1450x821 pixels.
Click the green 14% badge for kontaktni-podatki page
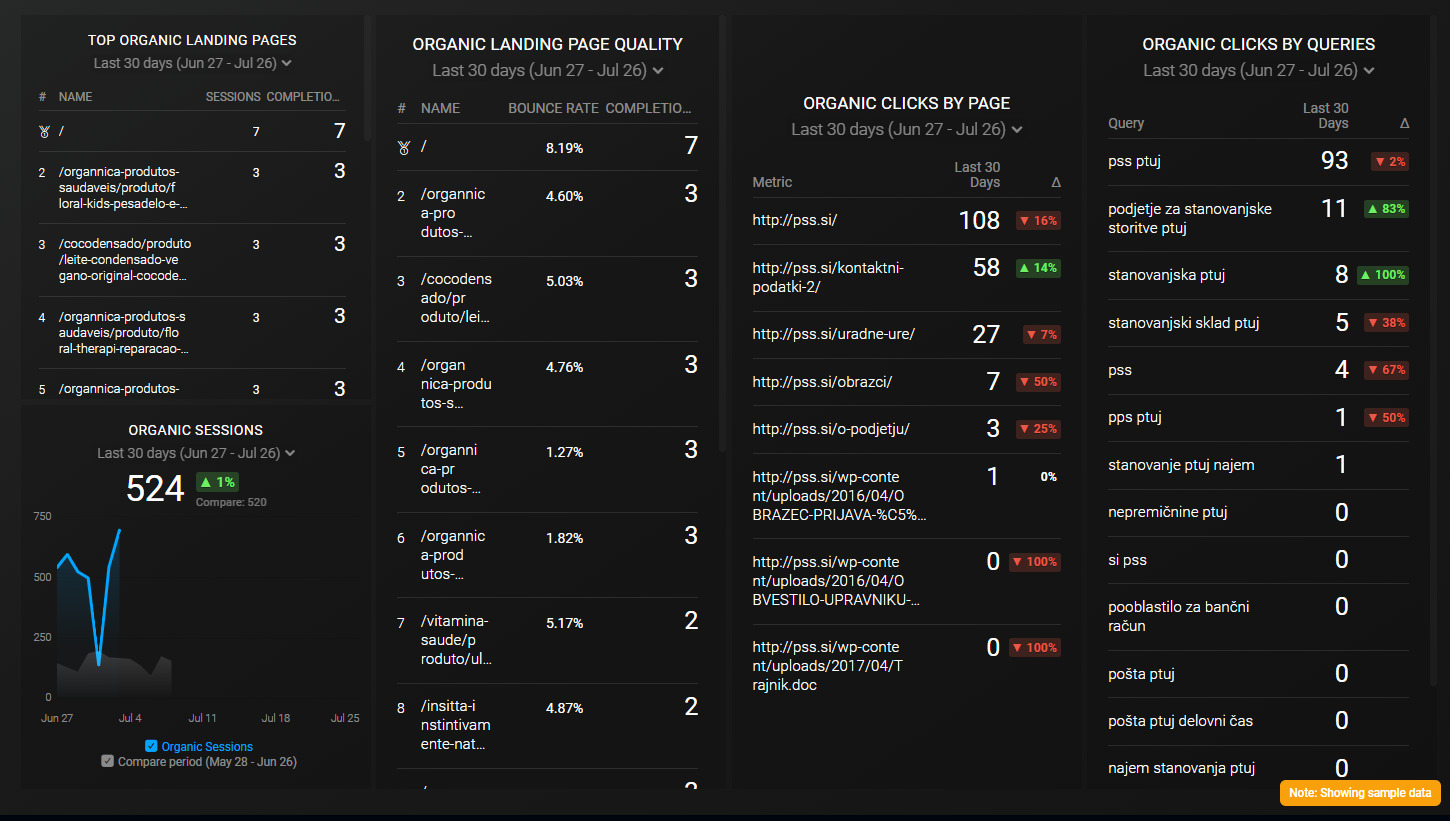1038,267
